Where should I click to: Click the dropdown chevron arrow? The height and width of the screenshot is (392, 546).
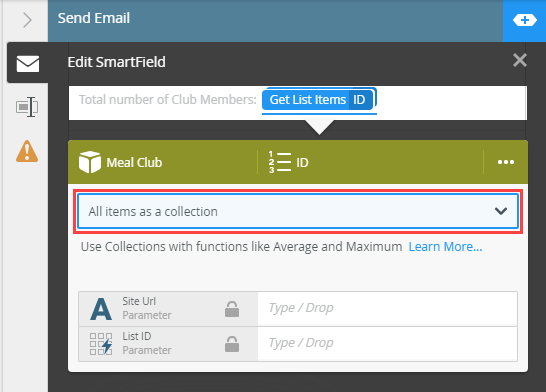point(501,211)
